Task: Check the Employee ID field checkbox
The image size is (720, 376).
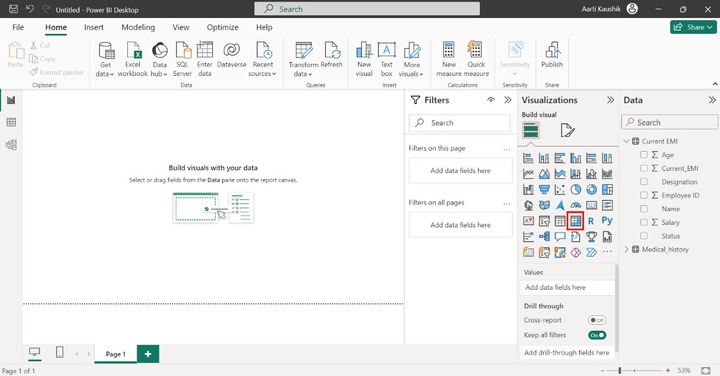Action: [644, 195]
